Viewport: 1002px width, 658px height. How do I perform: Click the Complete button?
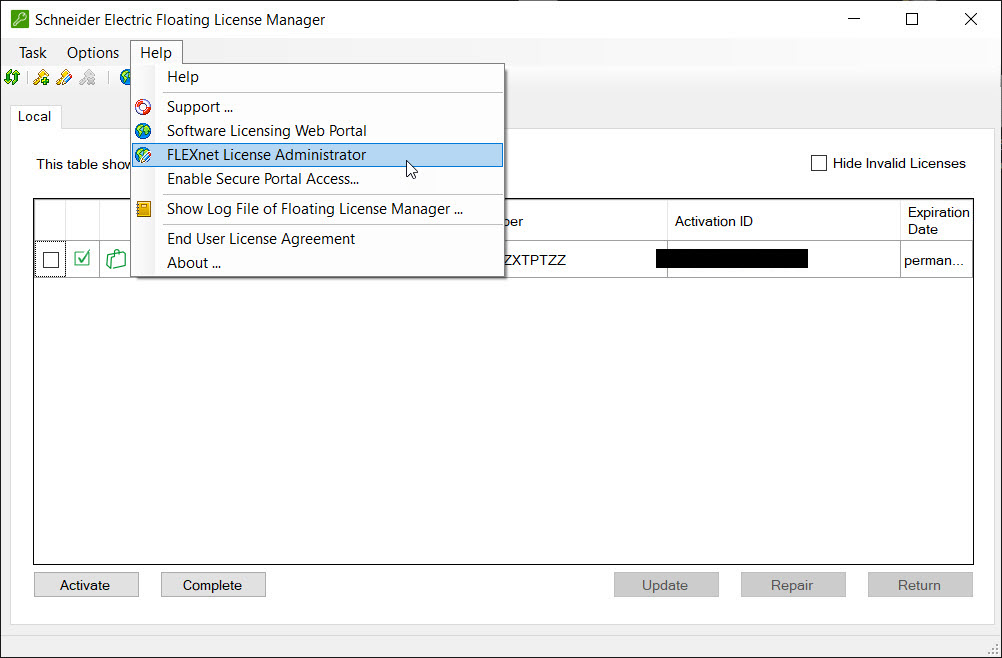point(213,585)
